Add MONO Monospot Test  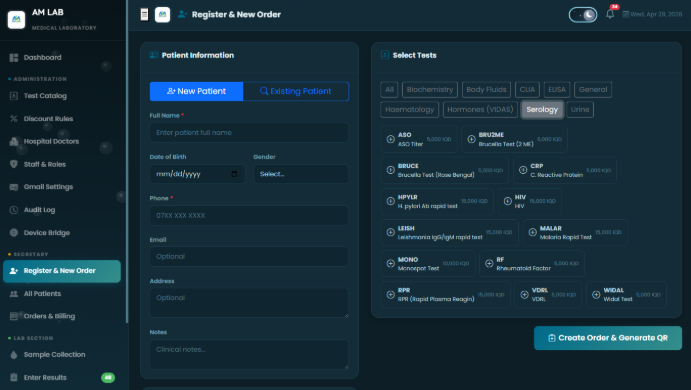coord(428,264)
